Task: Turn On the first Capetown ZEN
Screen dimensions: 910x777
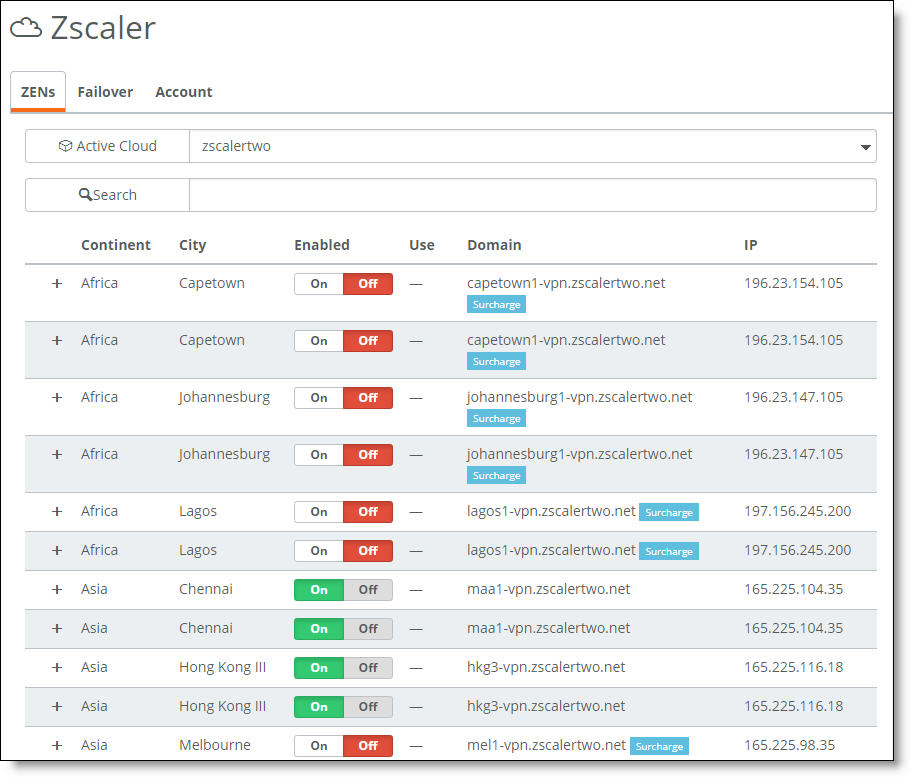Action: 319,284
